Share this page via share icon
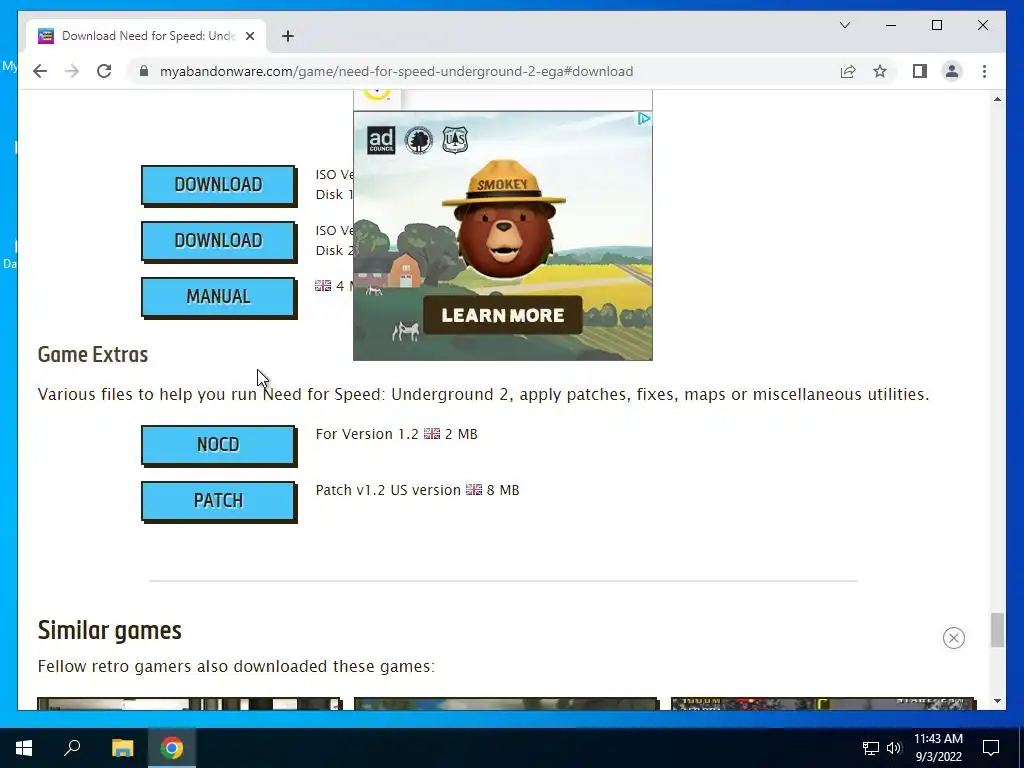The image size is (1024, 768). (848, 71)
